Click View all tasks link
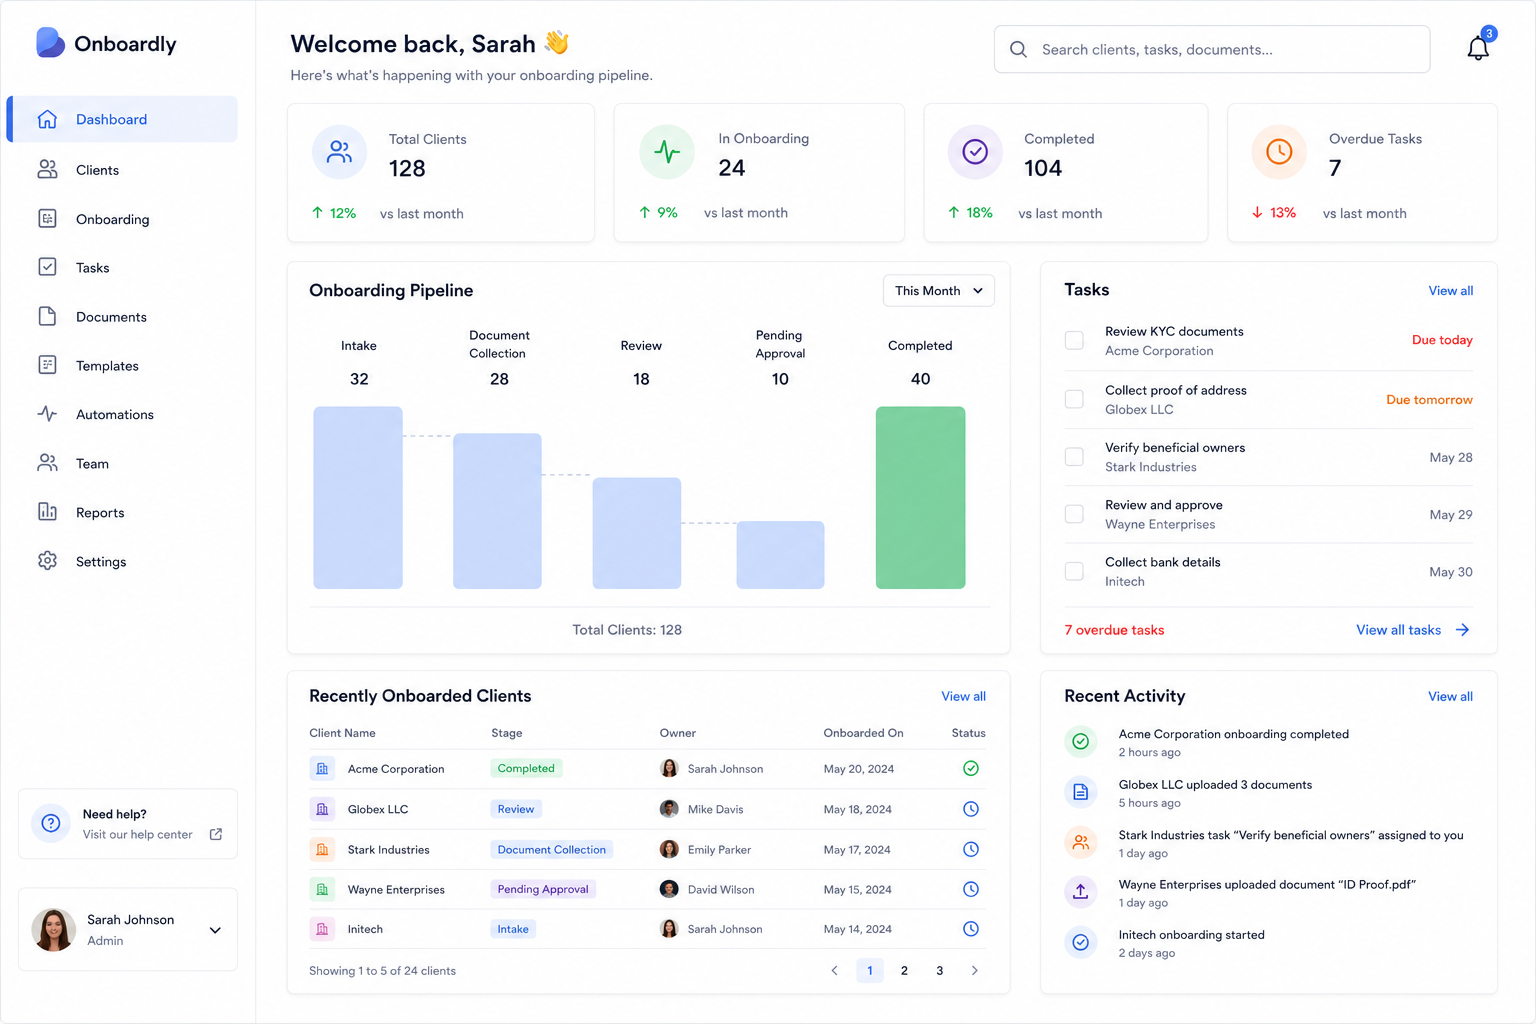The height and width of the screenshot is (1024, 1536). (x=1412, y=630)
